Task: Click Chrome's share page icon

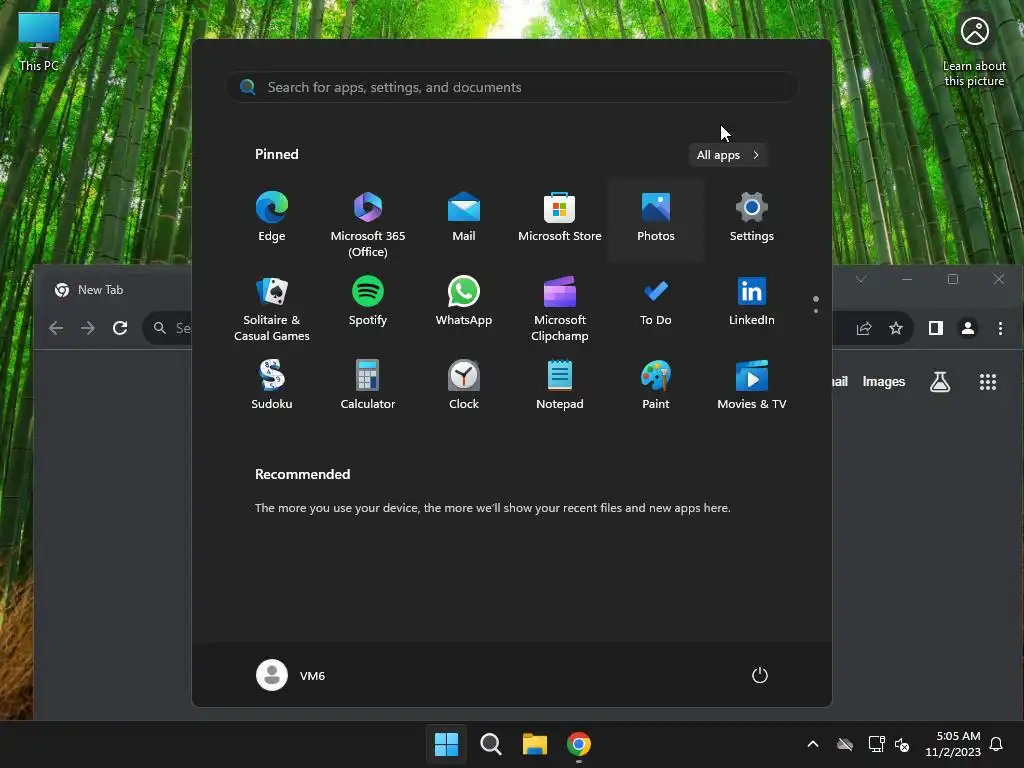Action: click(864, 328)
